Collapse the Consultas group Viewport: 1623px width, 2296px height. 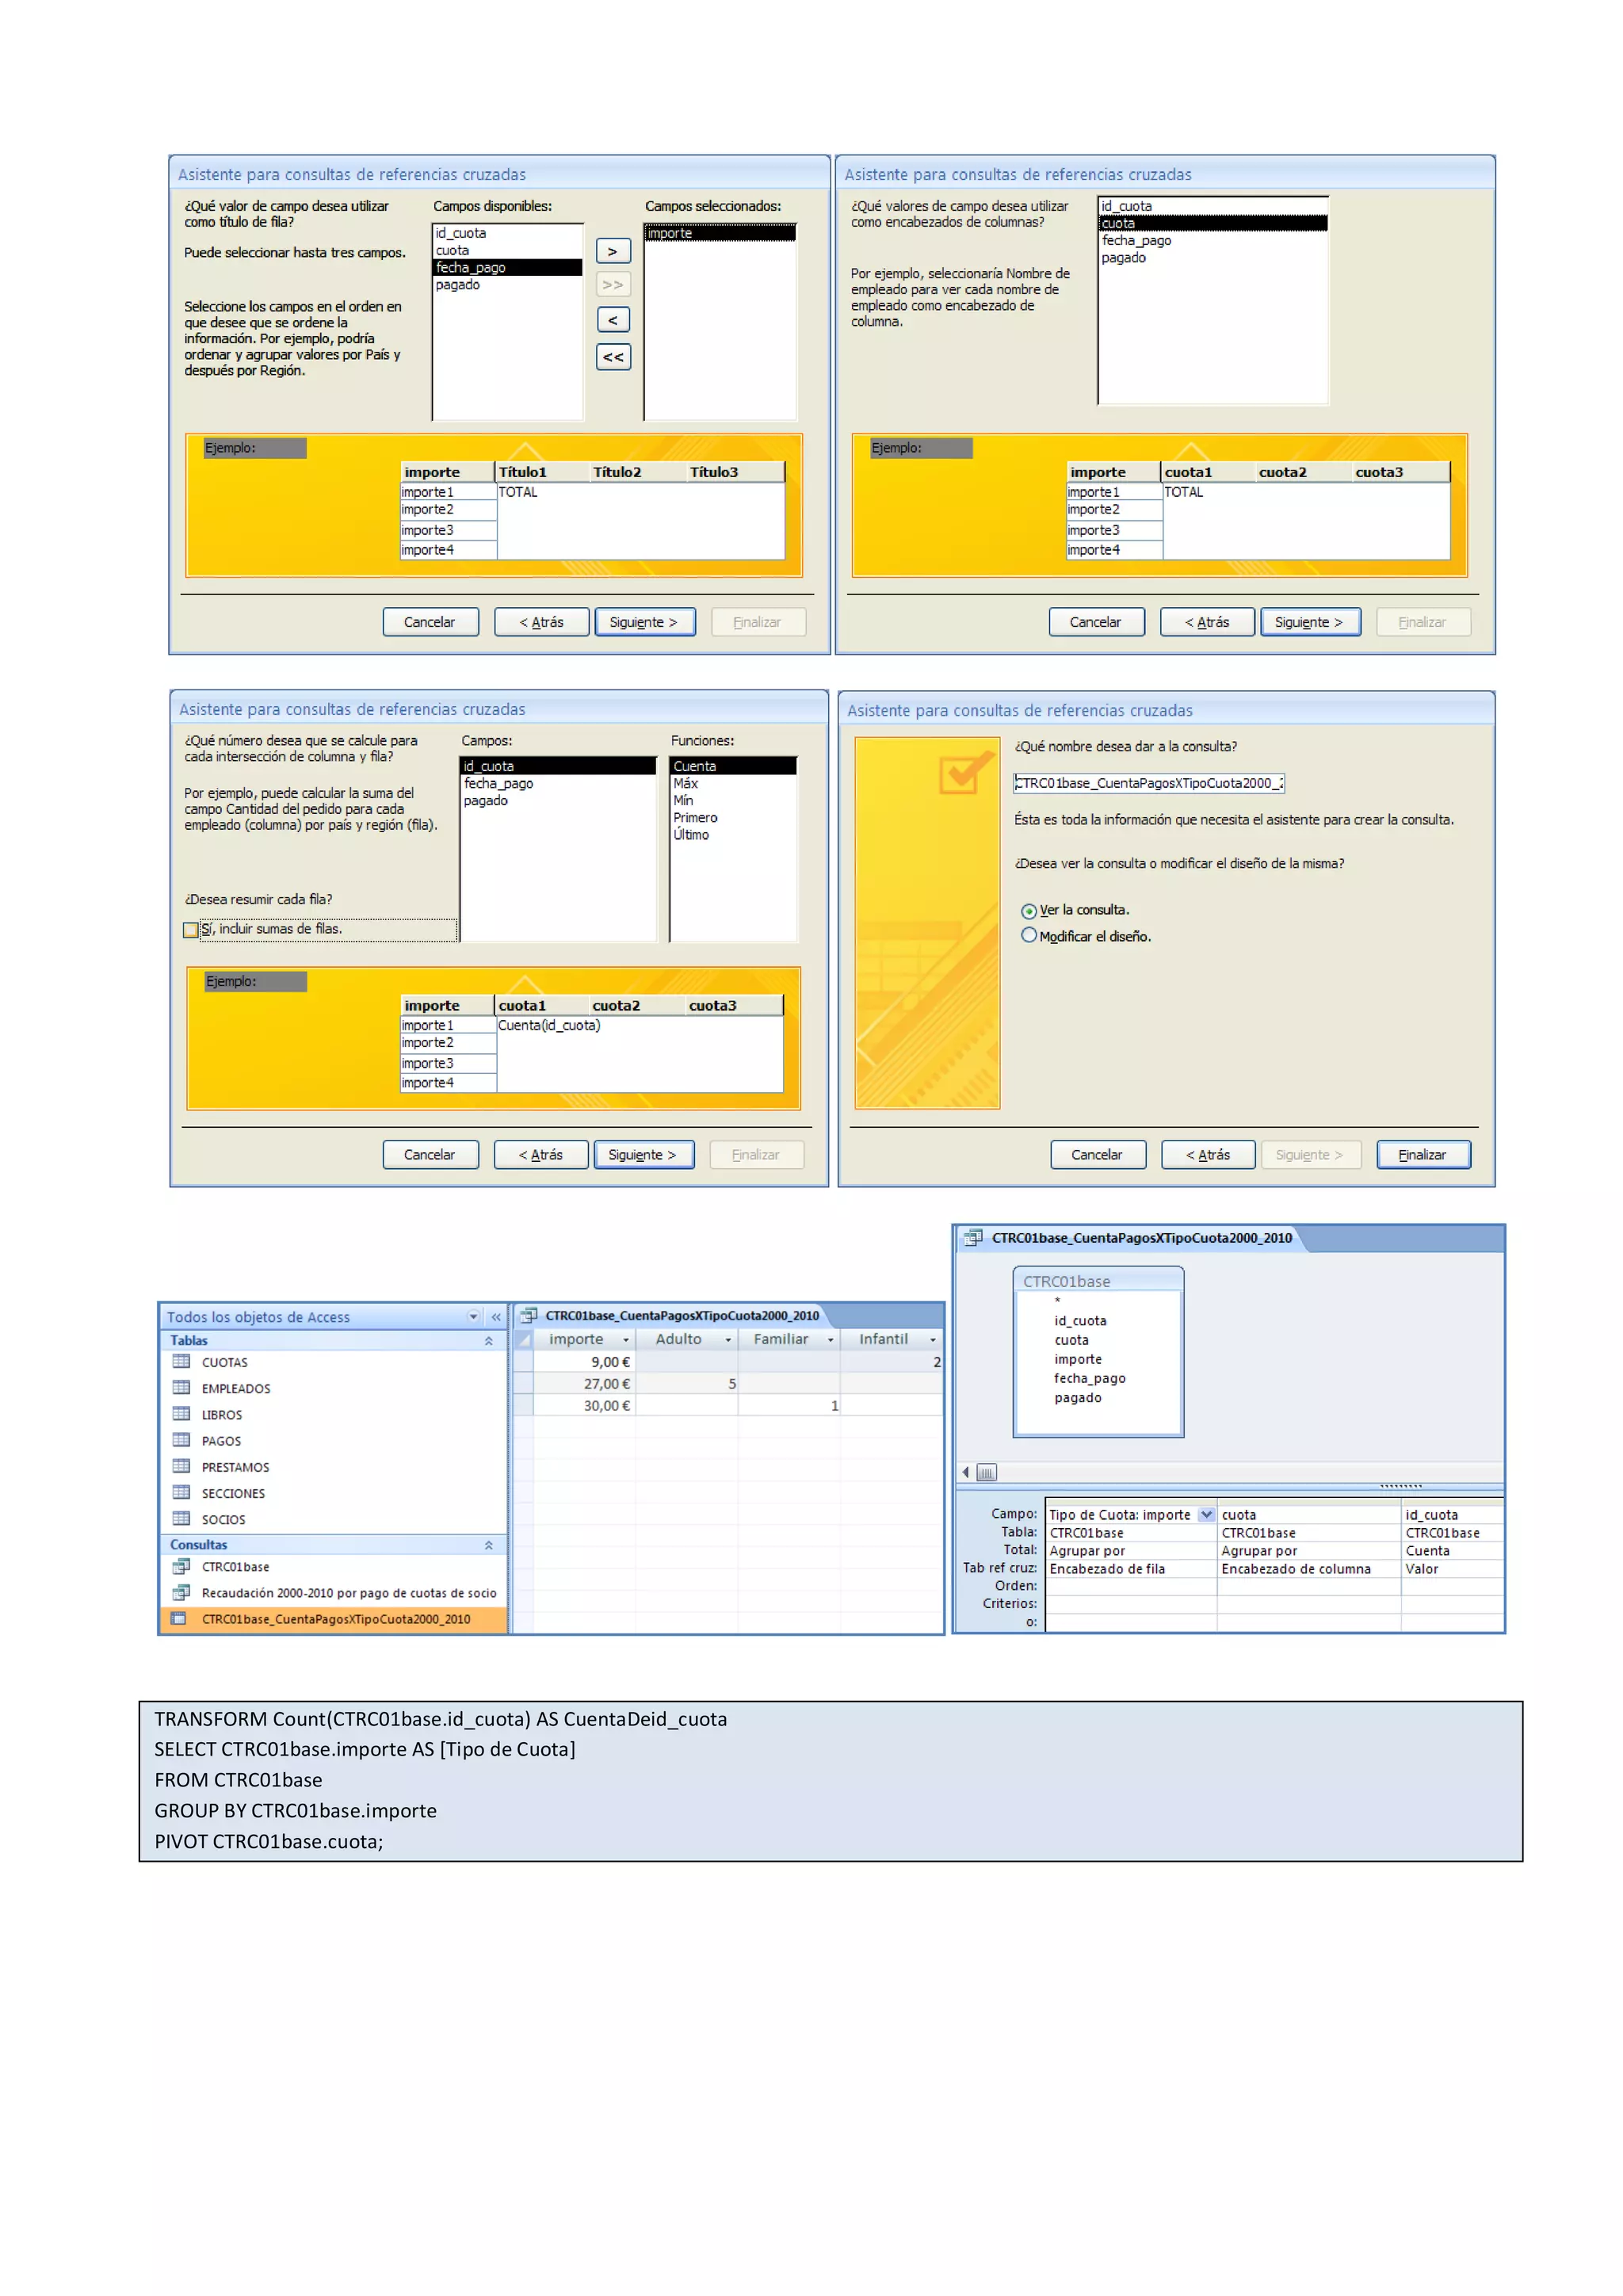488,1545
